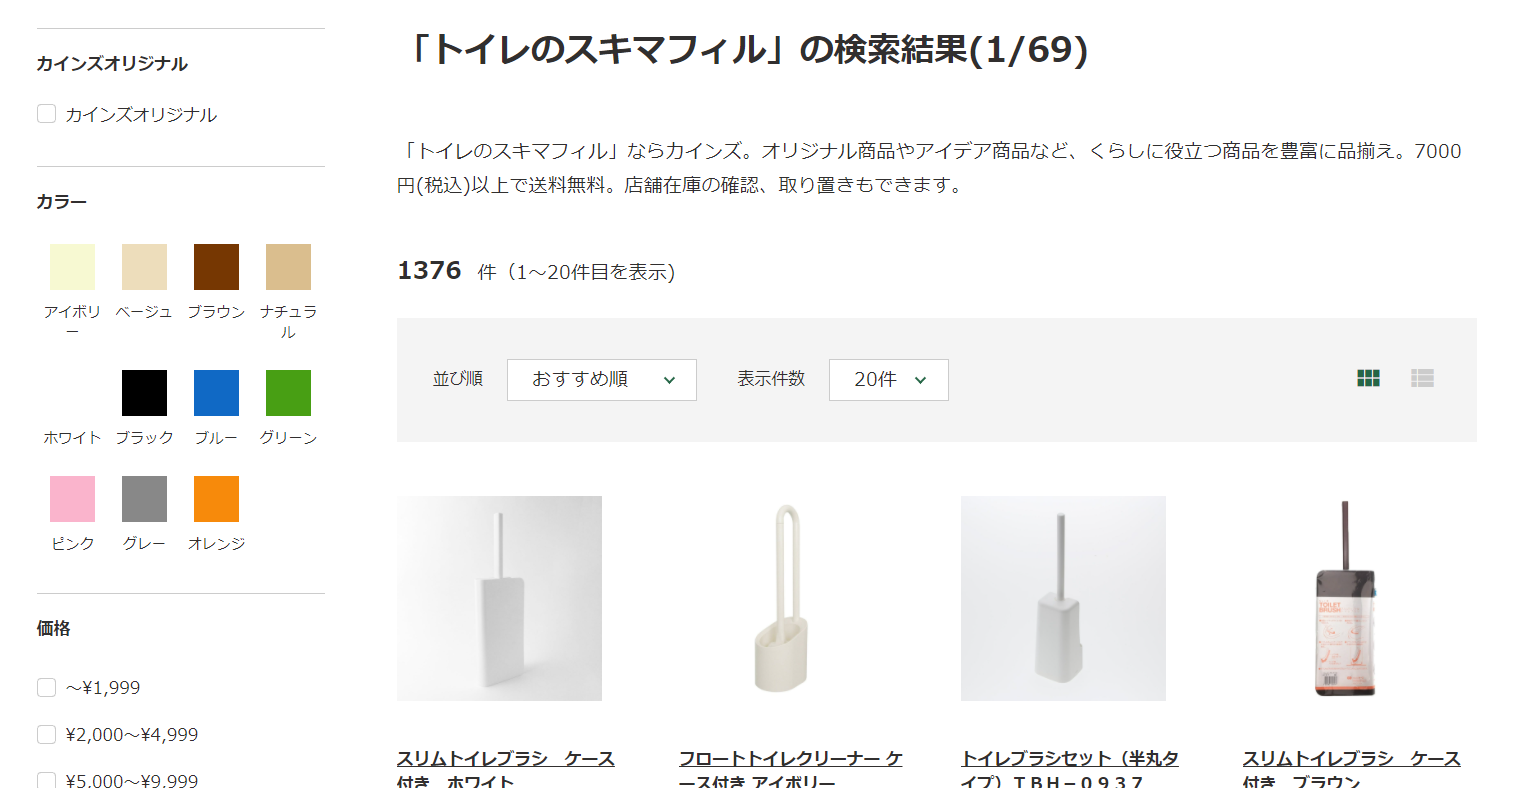Open スリムトイレブラシ ケース付き ホワイト product link
Screen dimensions: 1516x788
505,769
